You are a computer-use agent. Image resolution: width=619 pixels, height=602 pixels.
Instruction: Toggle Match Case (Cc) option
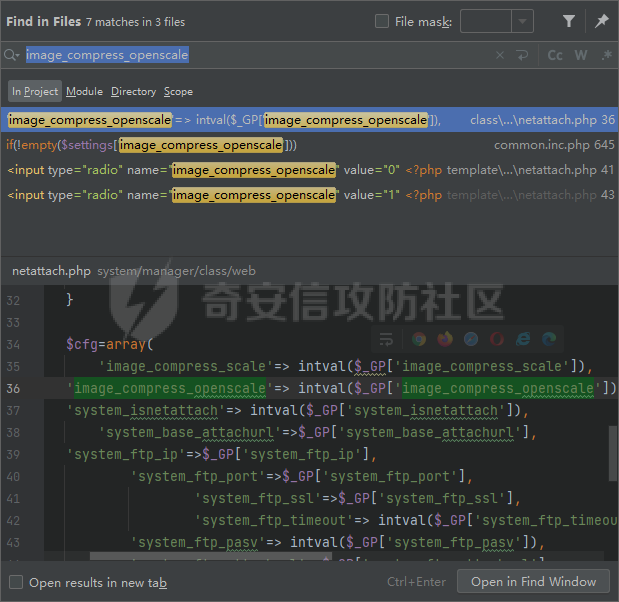click(555, 55)
